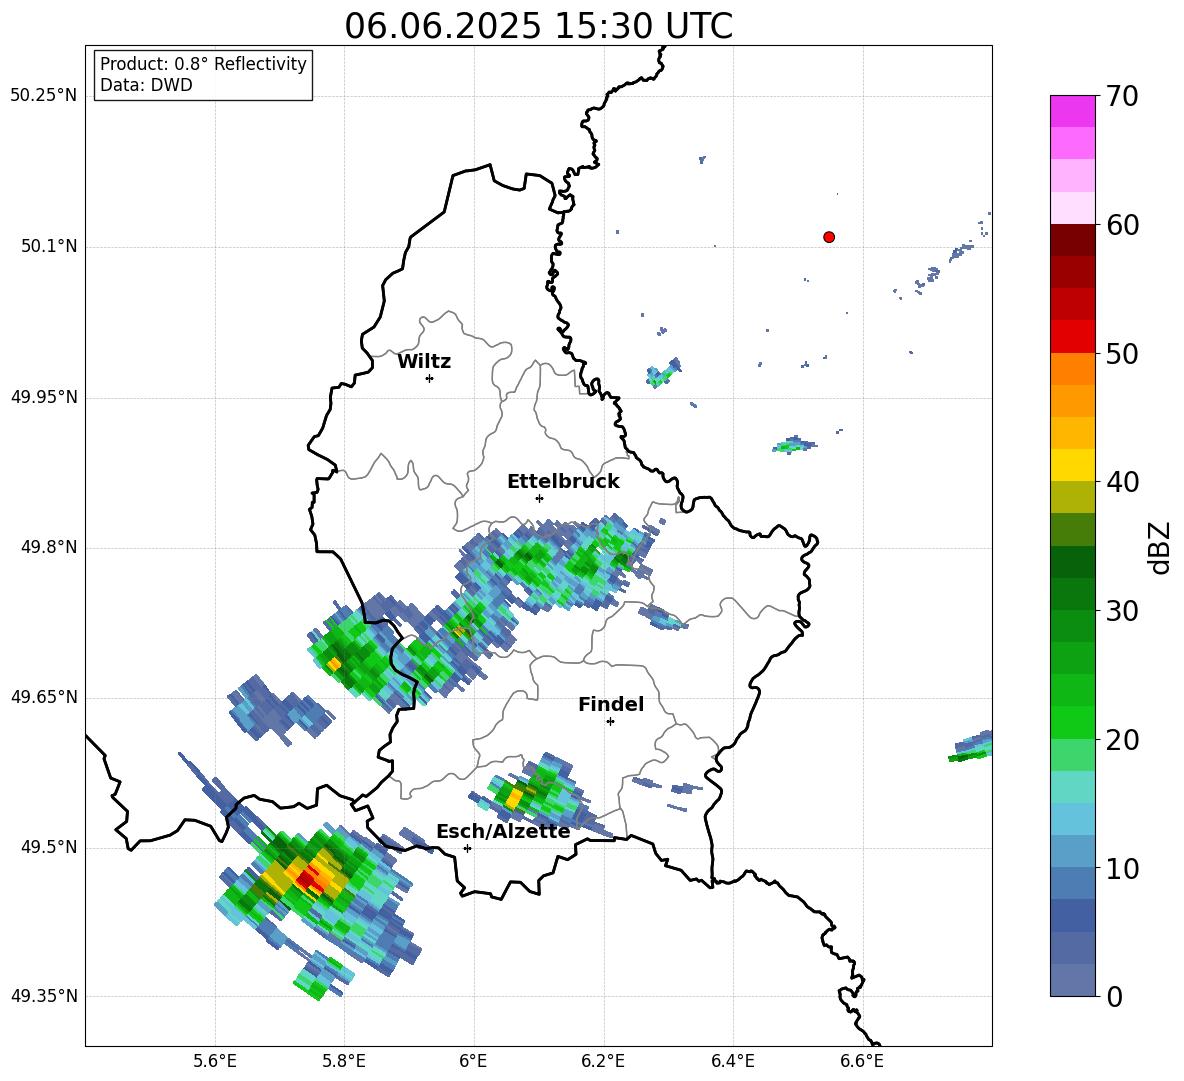
Task: Click the Wiltz city label
Action: tap(424, 362)
